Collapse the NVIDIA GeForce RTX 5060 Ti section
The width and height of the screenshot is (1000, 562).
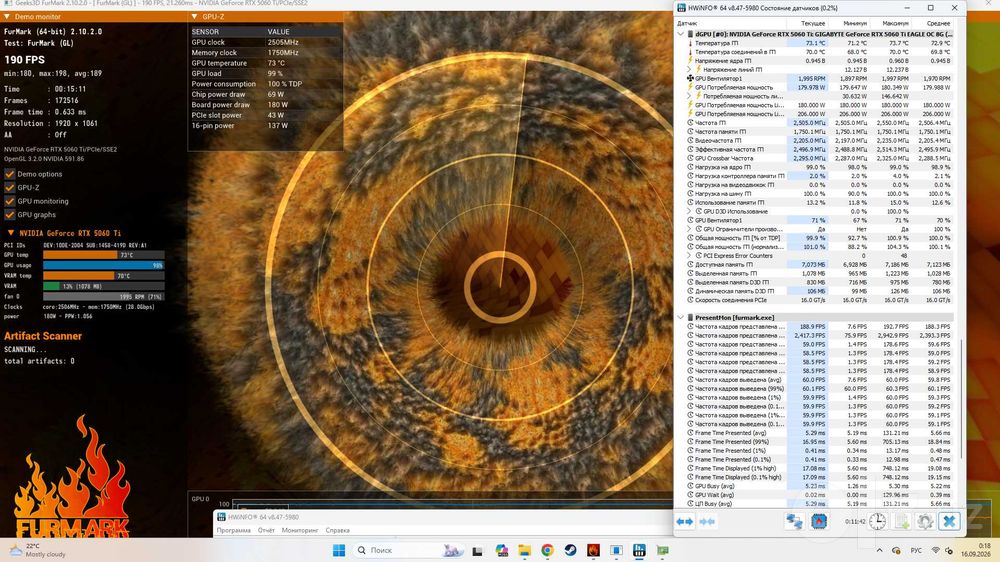pyautogui.click(x=10, y=233)
